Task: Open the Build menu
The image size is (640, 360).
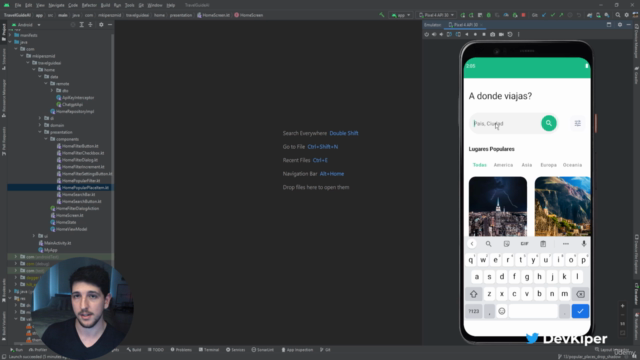Action: pos(105,5)
